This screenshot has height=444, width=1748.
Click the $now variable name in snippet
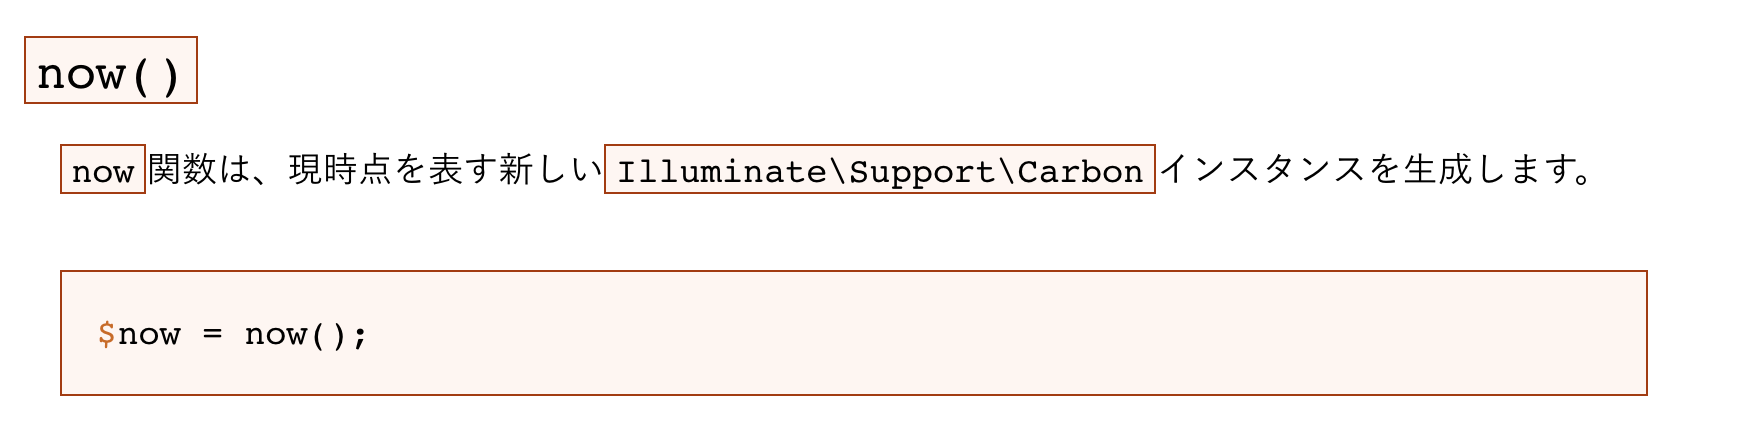click(x=139, y=334)
